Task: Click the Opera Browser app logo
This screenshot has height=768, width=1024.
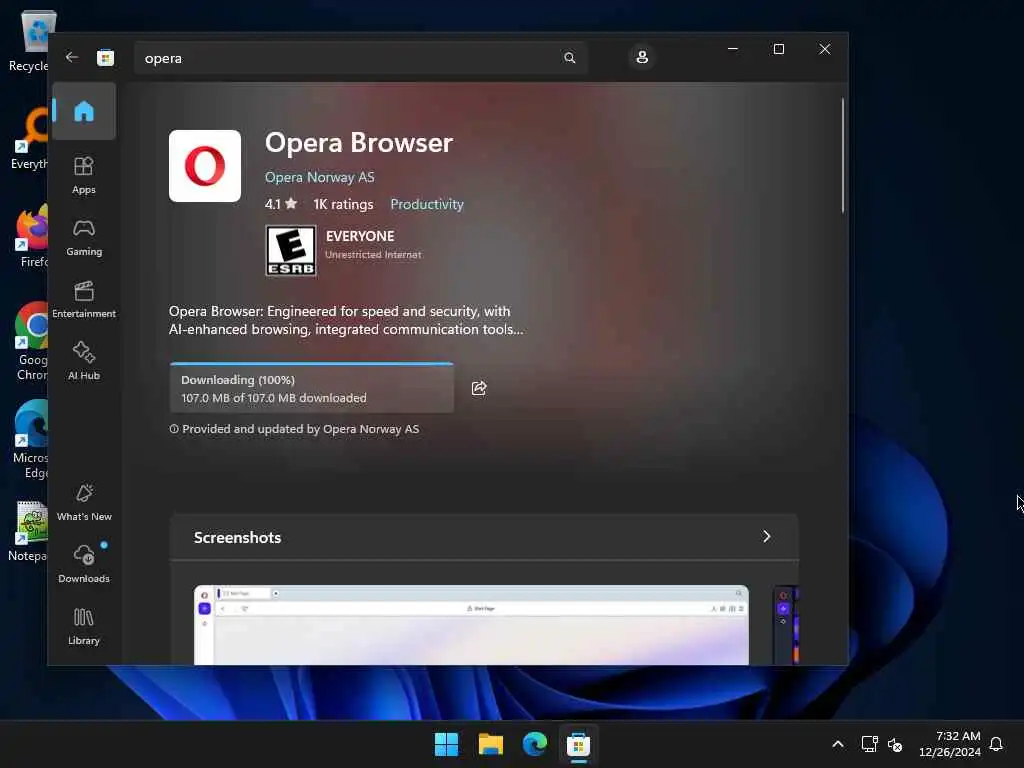Action: 205,166
